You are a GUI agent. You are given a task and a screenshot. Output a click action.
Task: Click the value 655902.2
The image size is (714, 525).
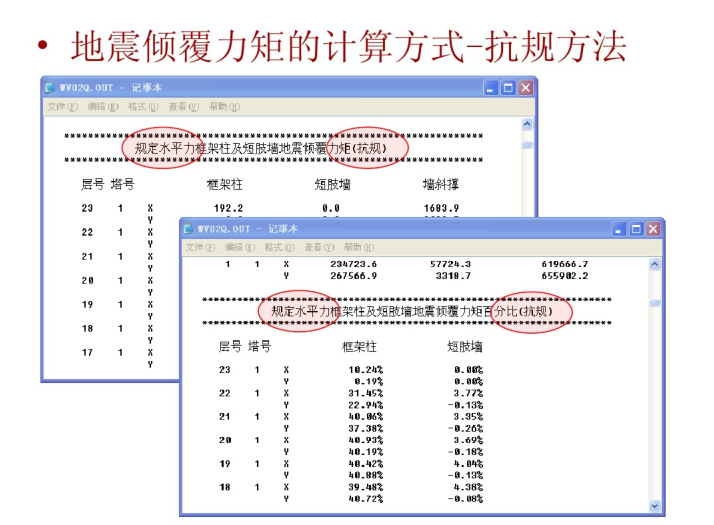565,276
